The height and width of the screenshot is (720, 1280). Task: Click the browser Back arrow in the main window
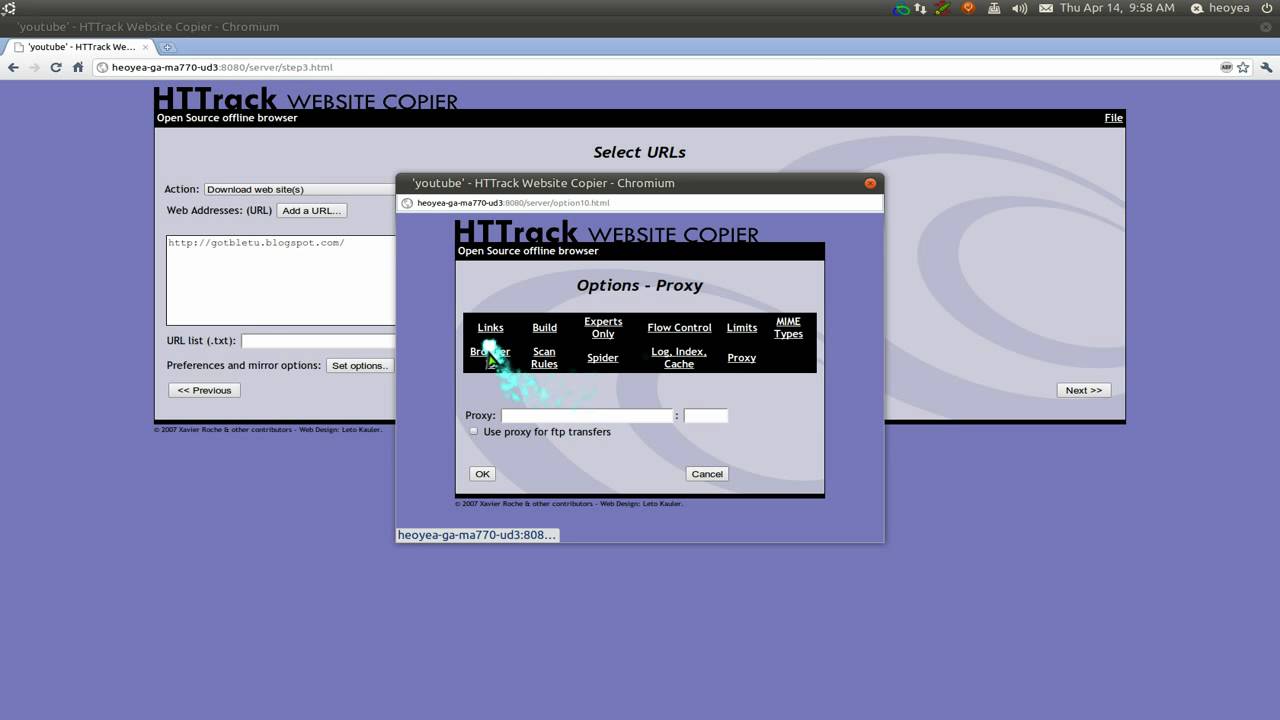tap(13, 67)
